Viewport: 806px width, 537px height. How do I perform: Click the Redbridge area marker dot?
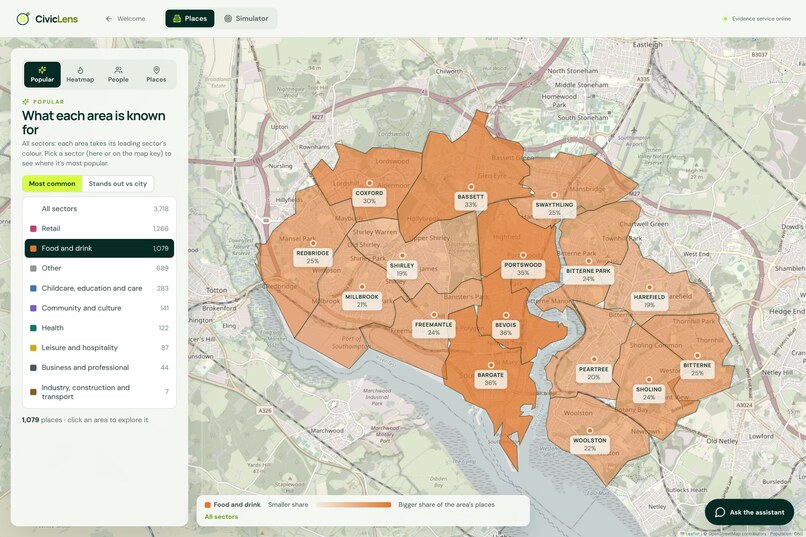(x=313, y=243)
